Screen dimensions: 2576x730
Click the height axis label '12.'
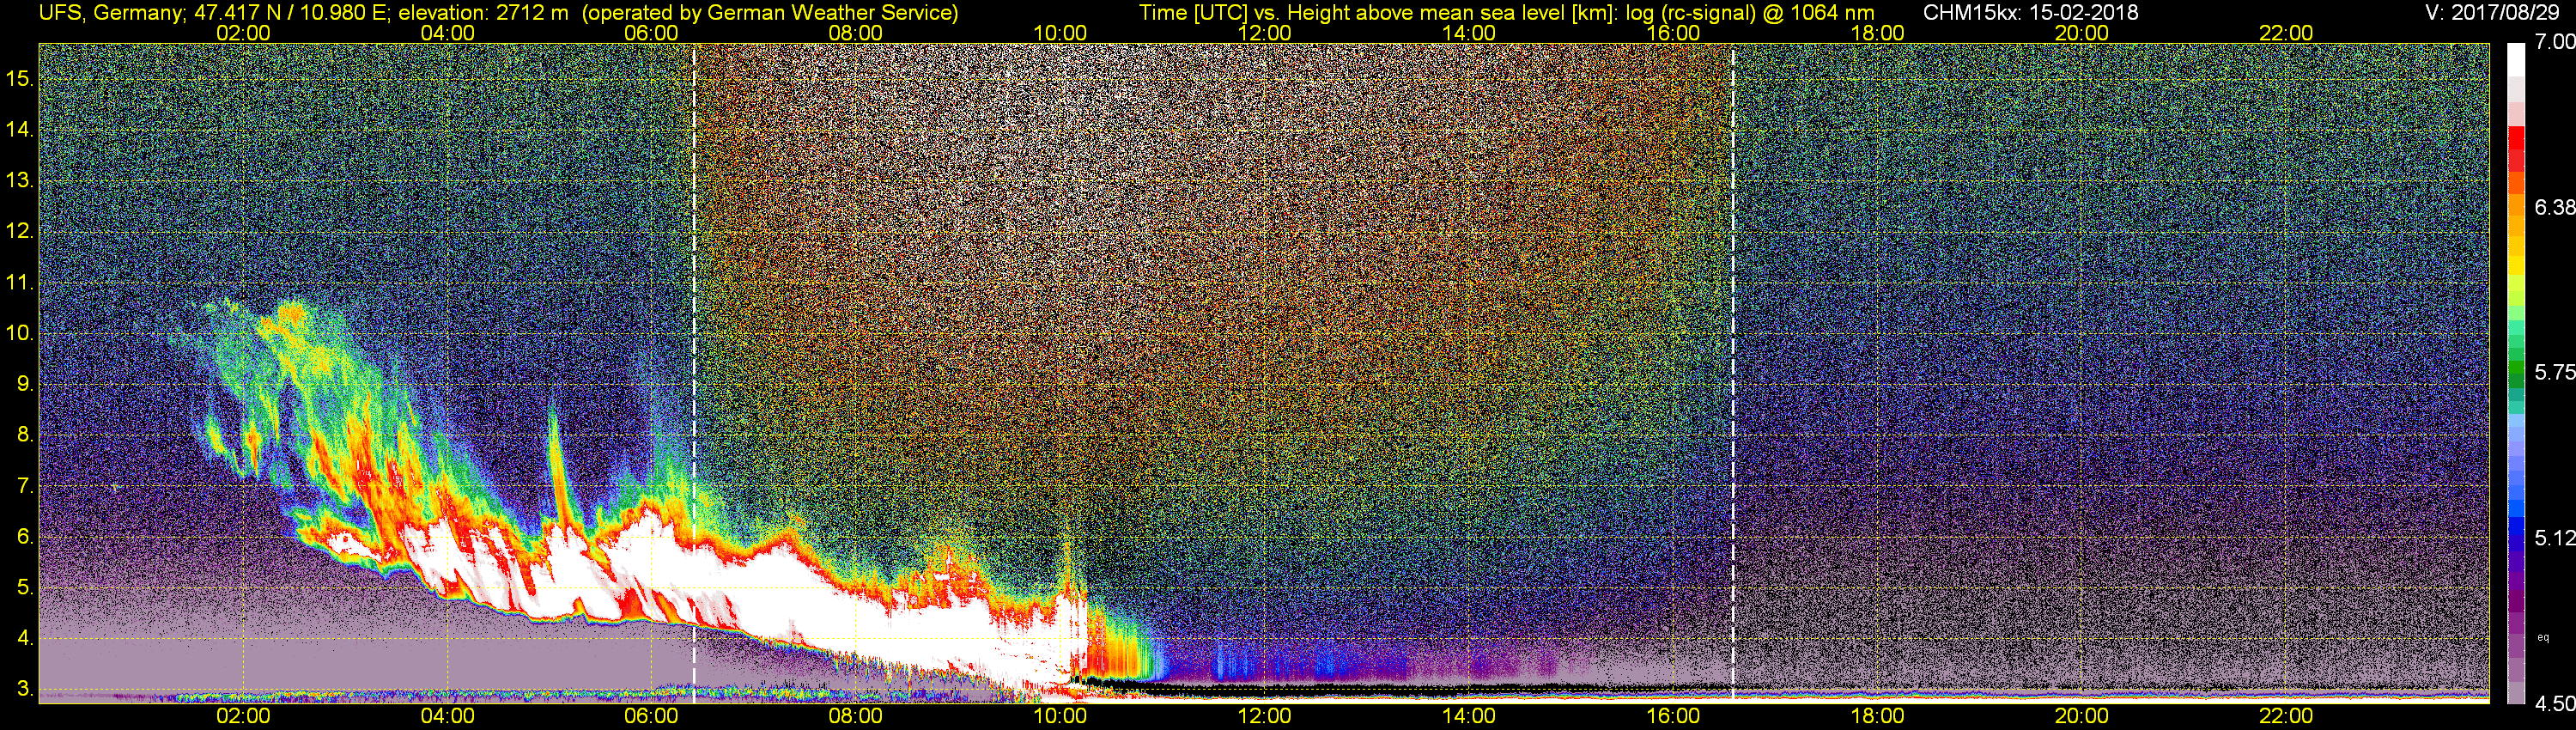click(x=20, y=231)
